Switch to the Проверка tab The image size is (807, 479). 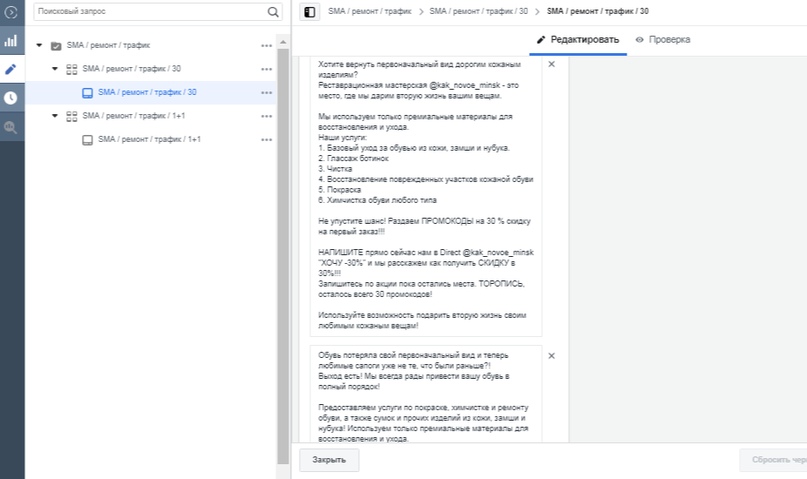[663, 40]
